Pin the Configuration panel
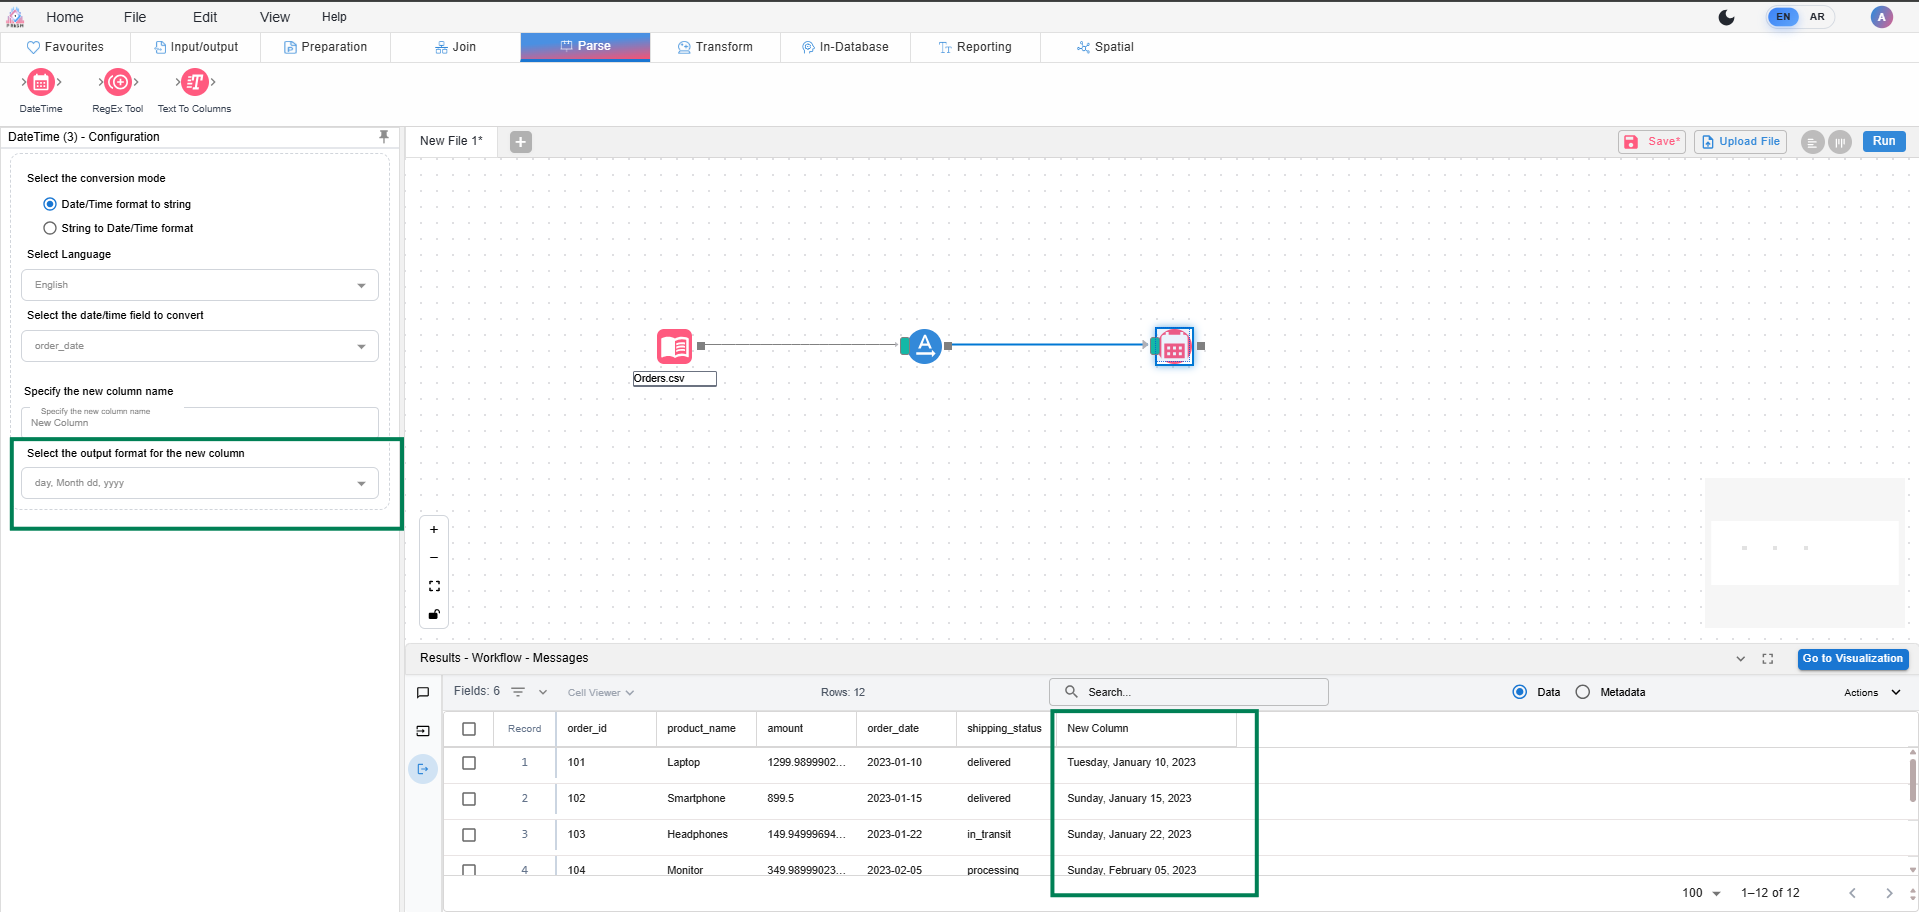The width and height of the screenshot is (1919, 912). (384, 137)
